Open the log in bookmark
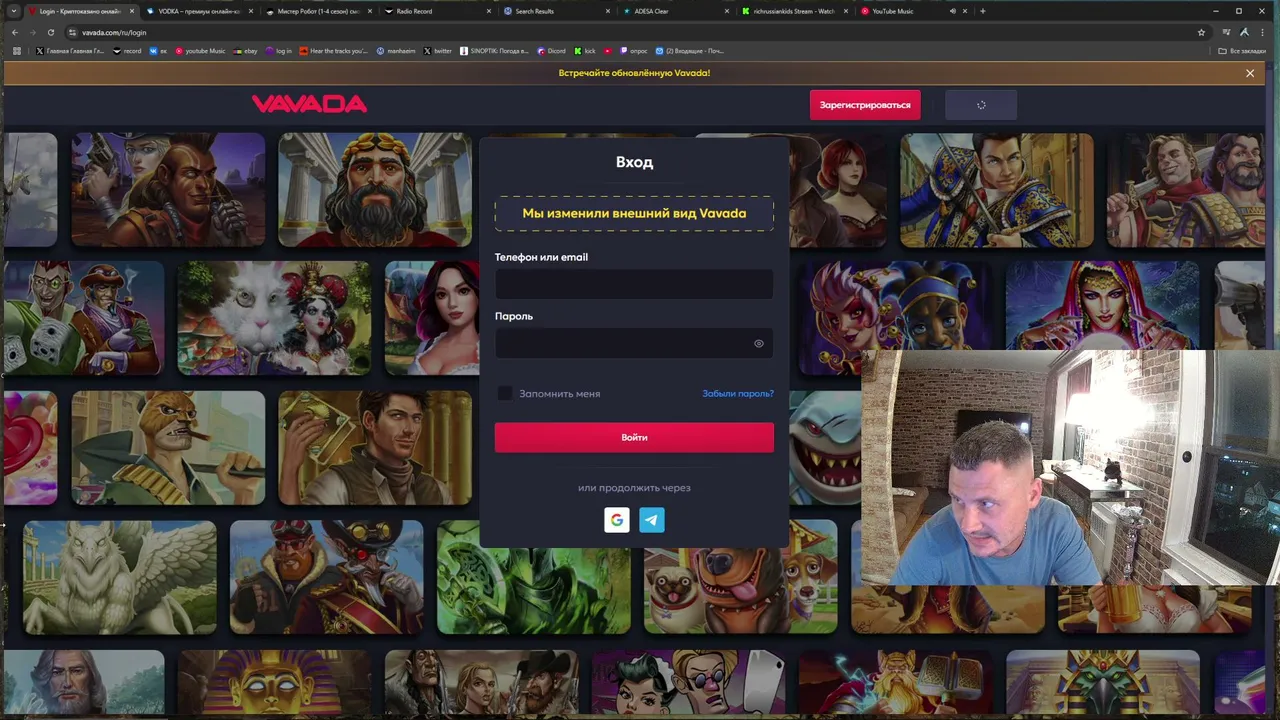 pos(279,51)
